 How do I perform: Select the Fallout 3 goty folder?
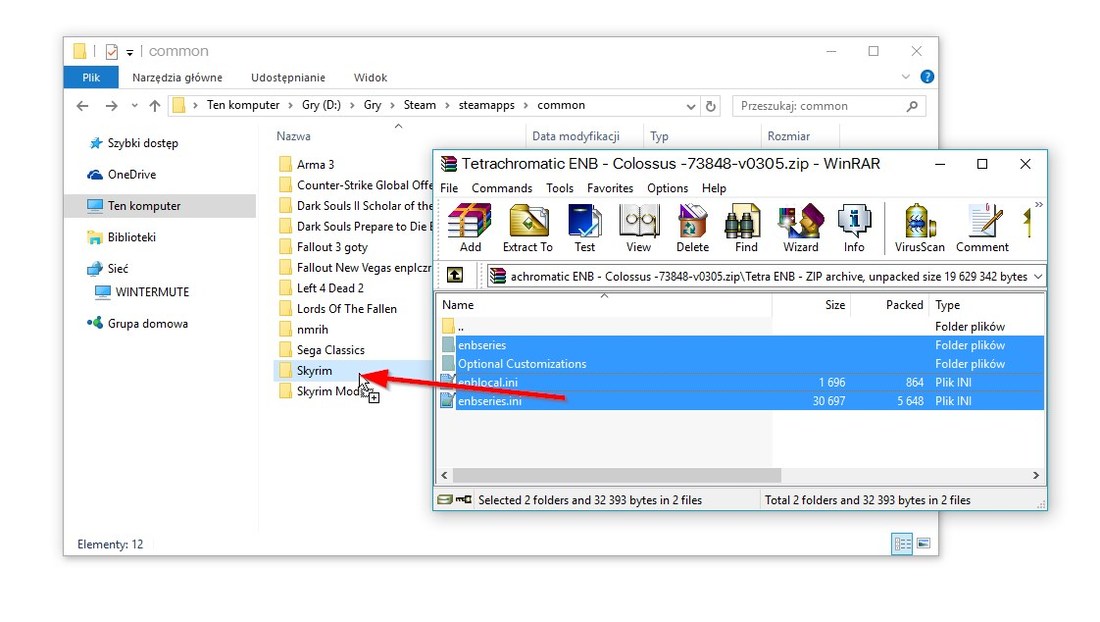(323, 247)
